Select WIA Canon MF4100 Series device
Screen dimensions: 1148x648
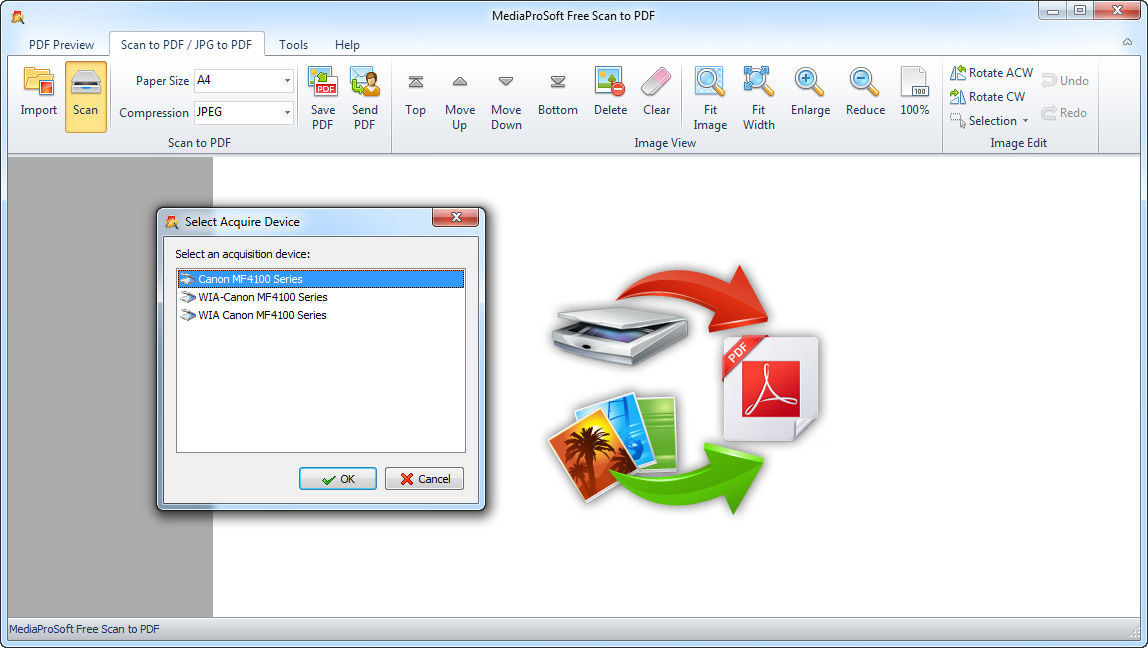tap(321, 315)
